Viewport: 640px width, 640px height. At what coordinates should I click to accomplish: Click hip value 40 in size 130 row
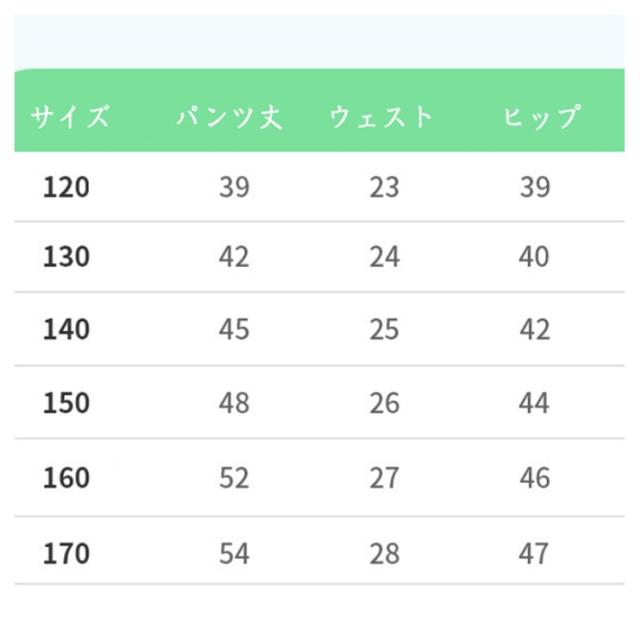pos(535,257)
